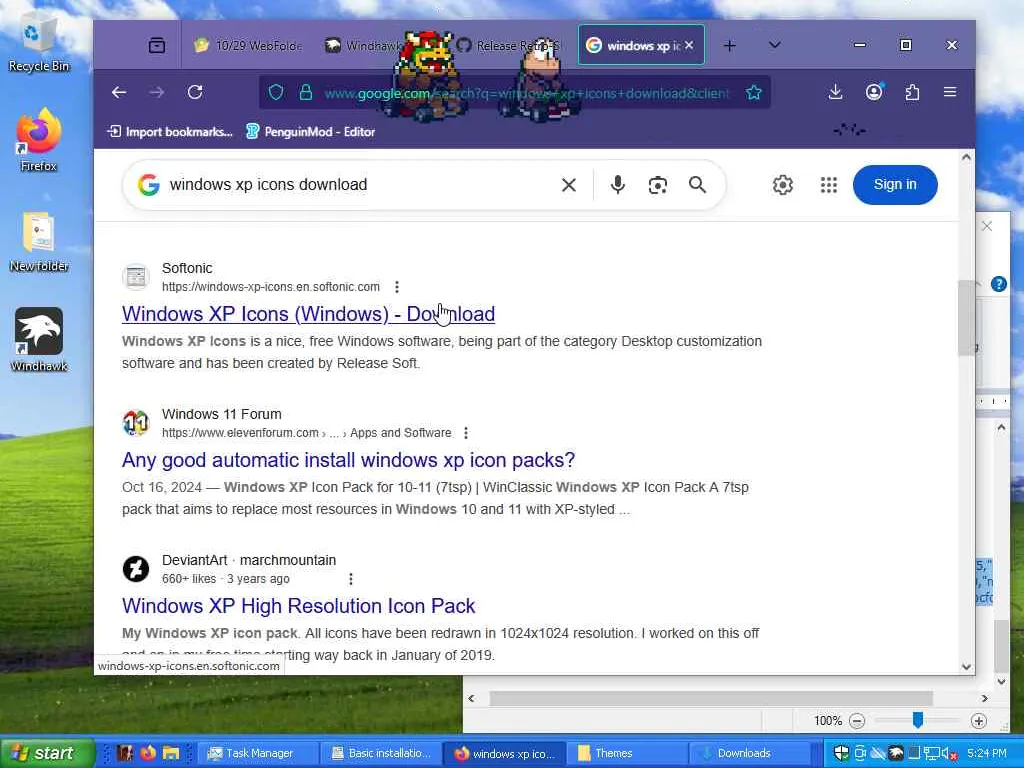
Task: Switch to the 10/29 WebFolder tab
Action: (248, 46)
